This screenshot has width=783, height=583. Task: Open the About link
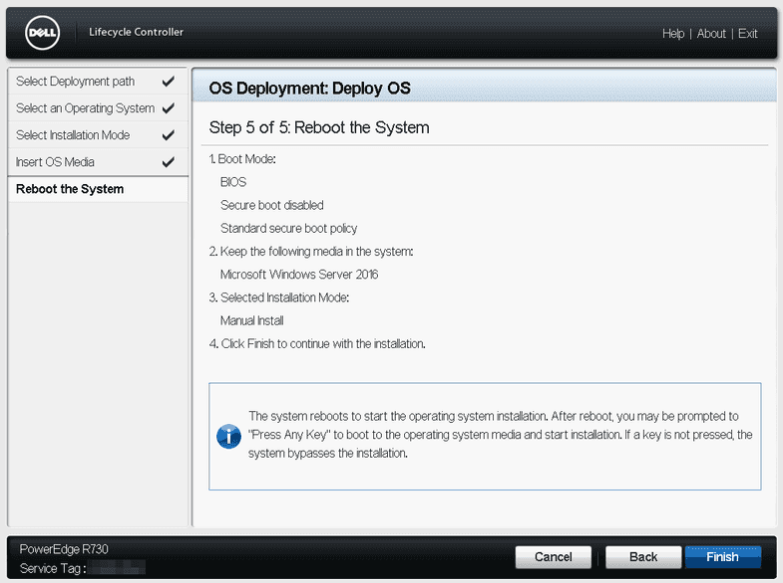pos(711,34)
